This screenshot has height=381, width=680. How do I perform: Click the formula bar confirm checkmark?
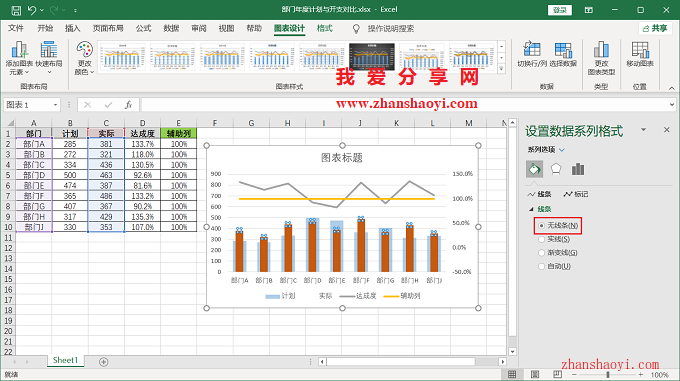click(108, 105)
